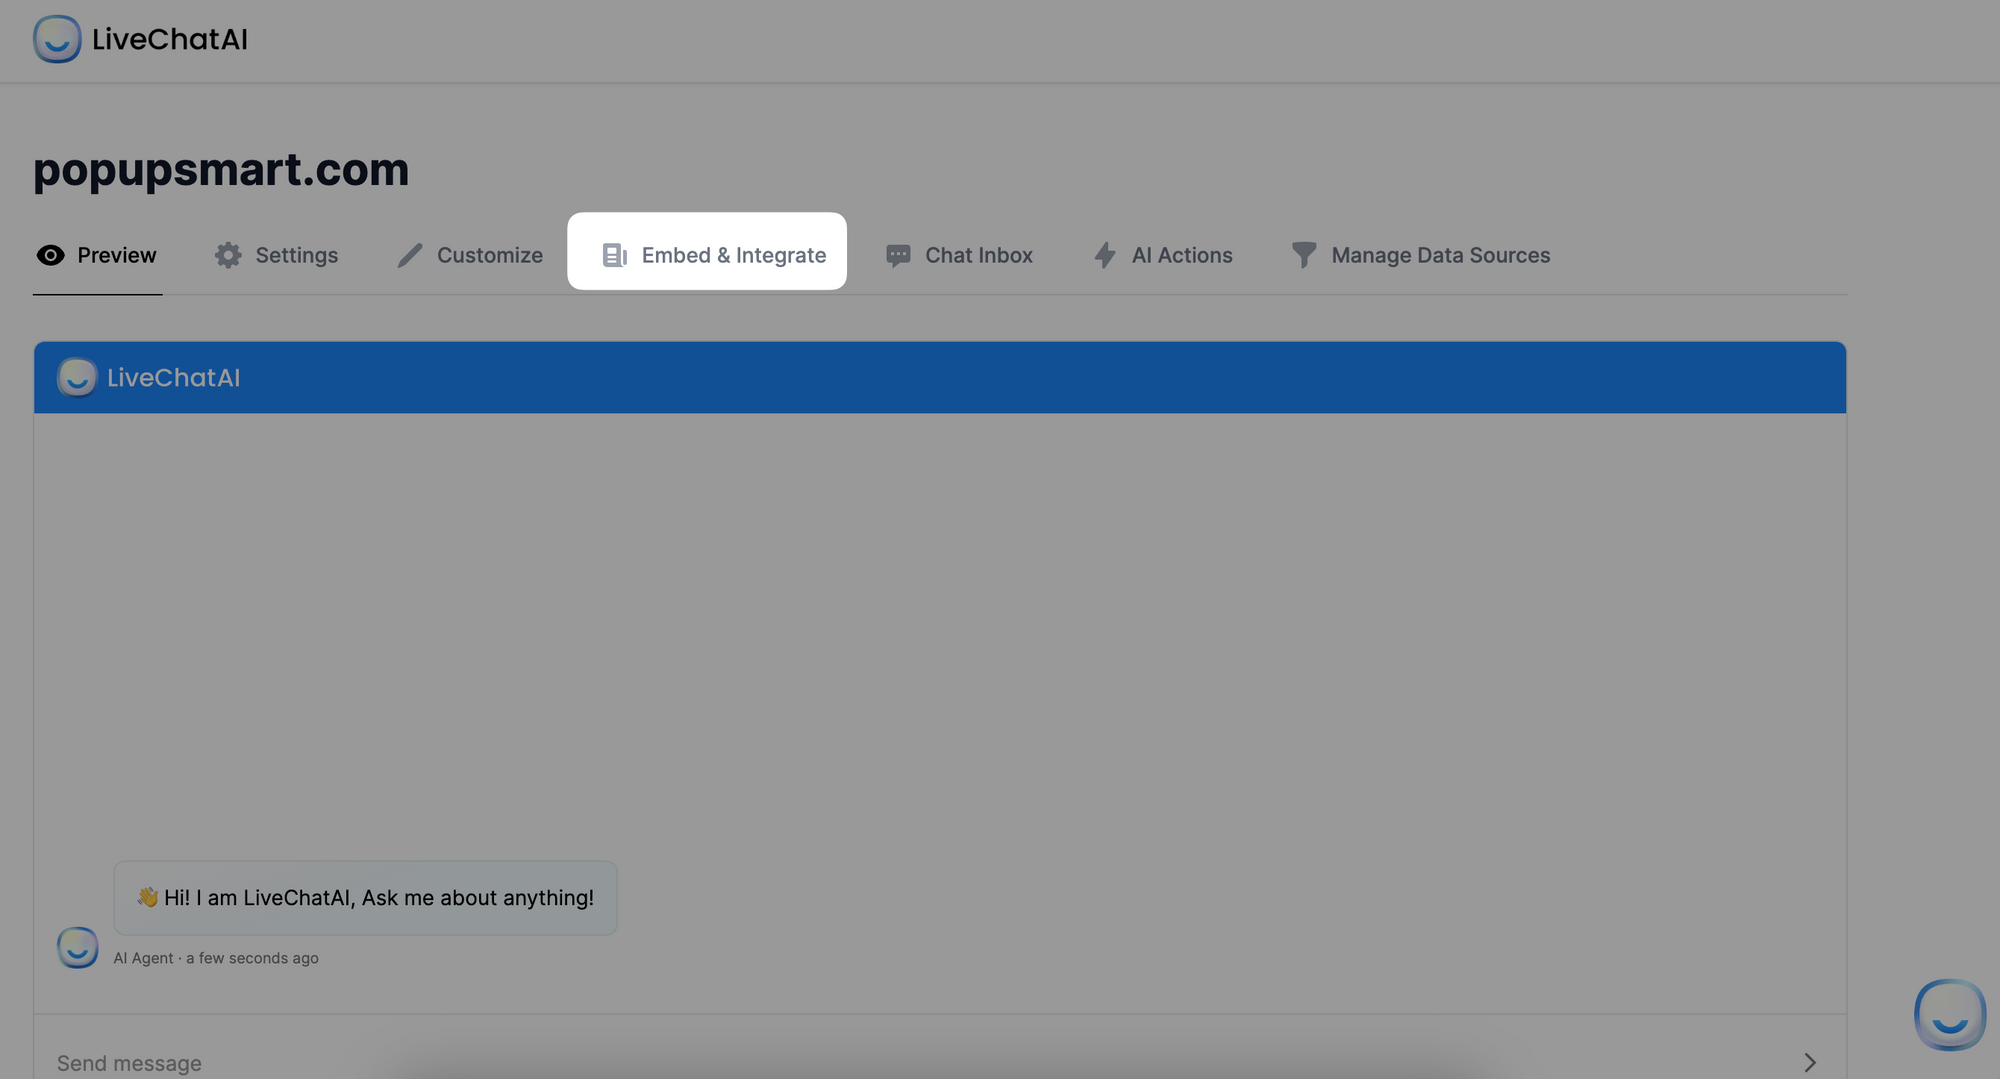Screen dimensions: 2000x1079
Task: Open the Preview tab
Action: point(97,255)
